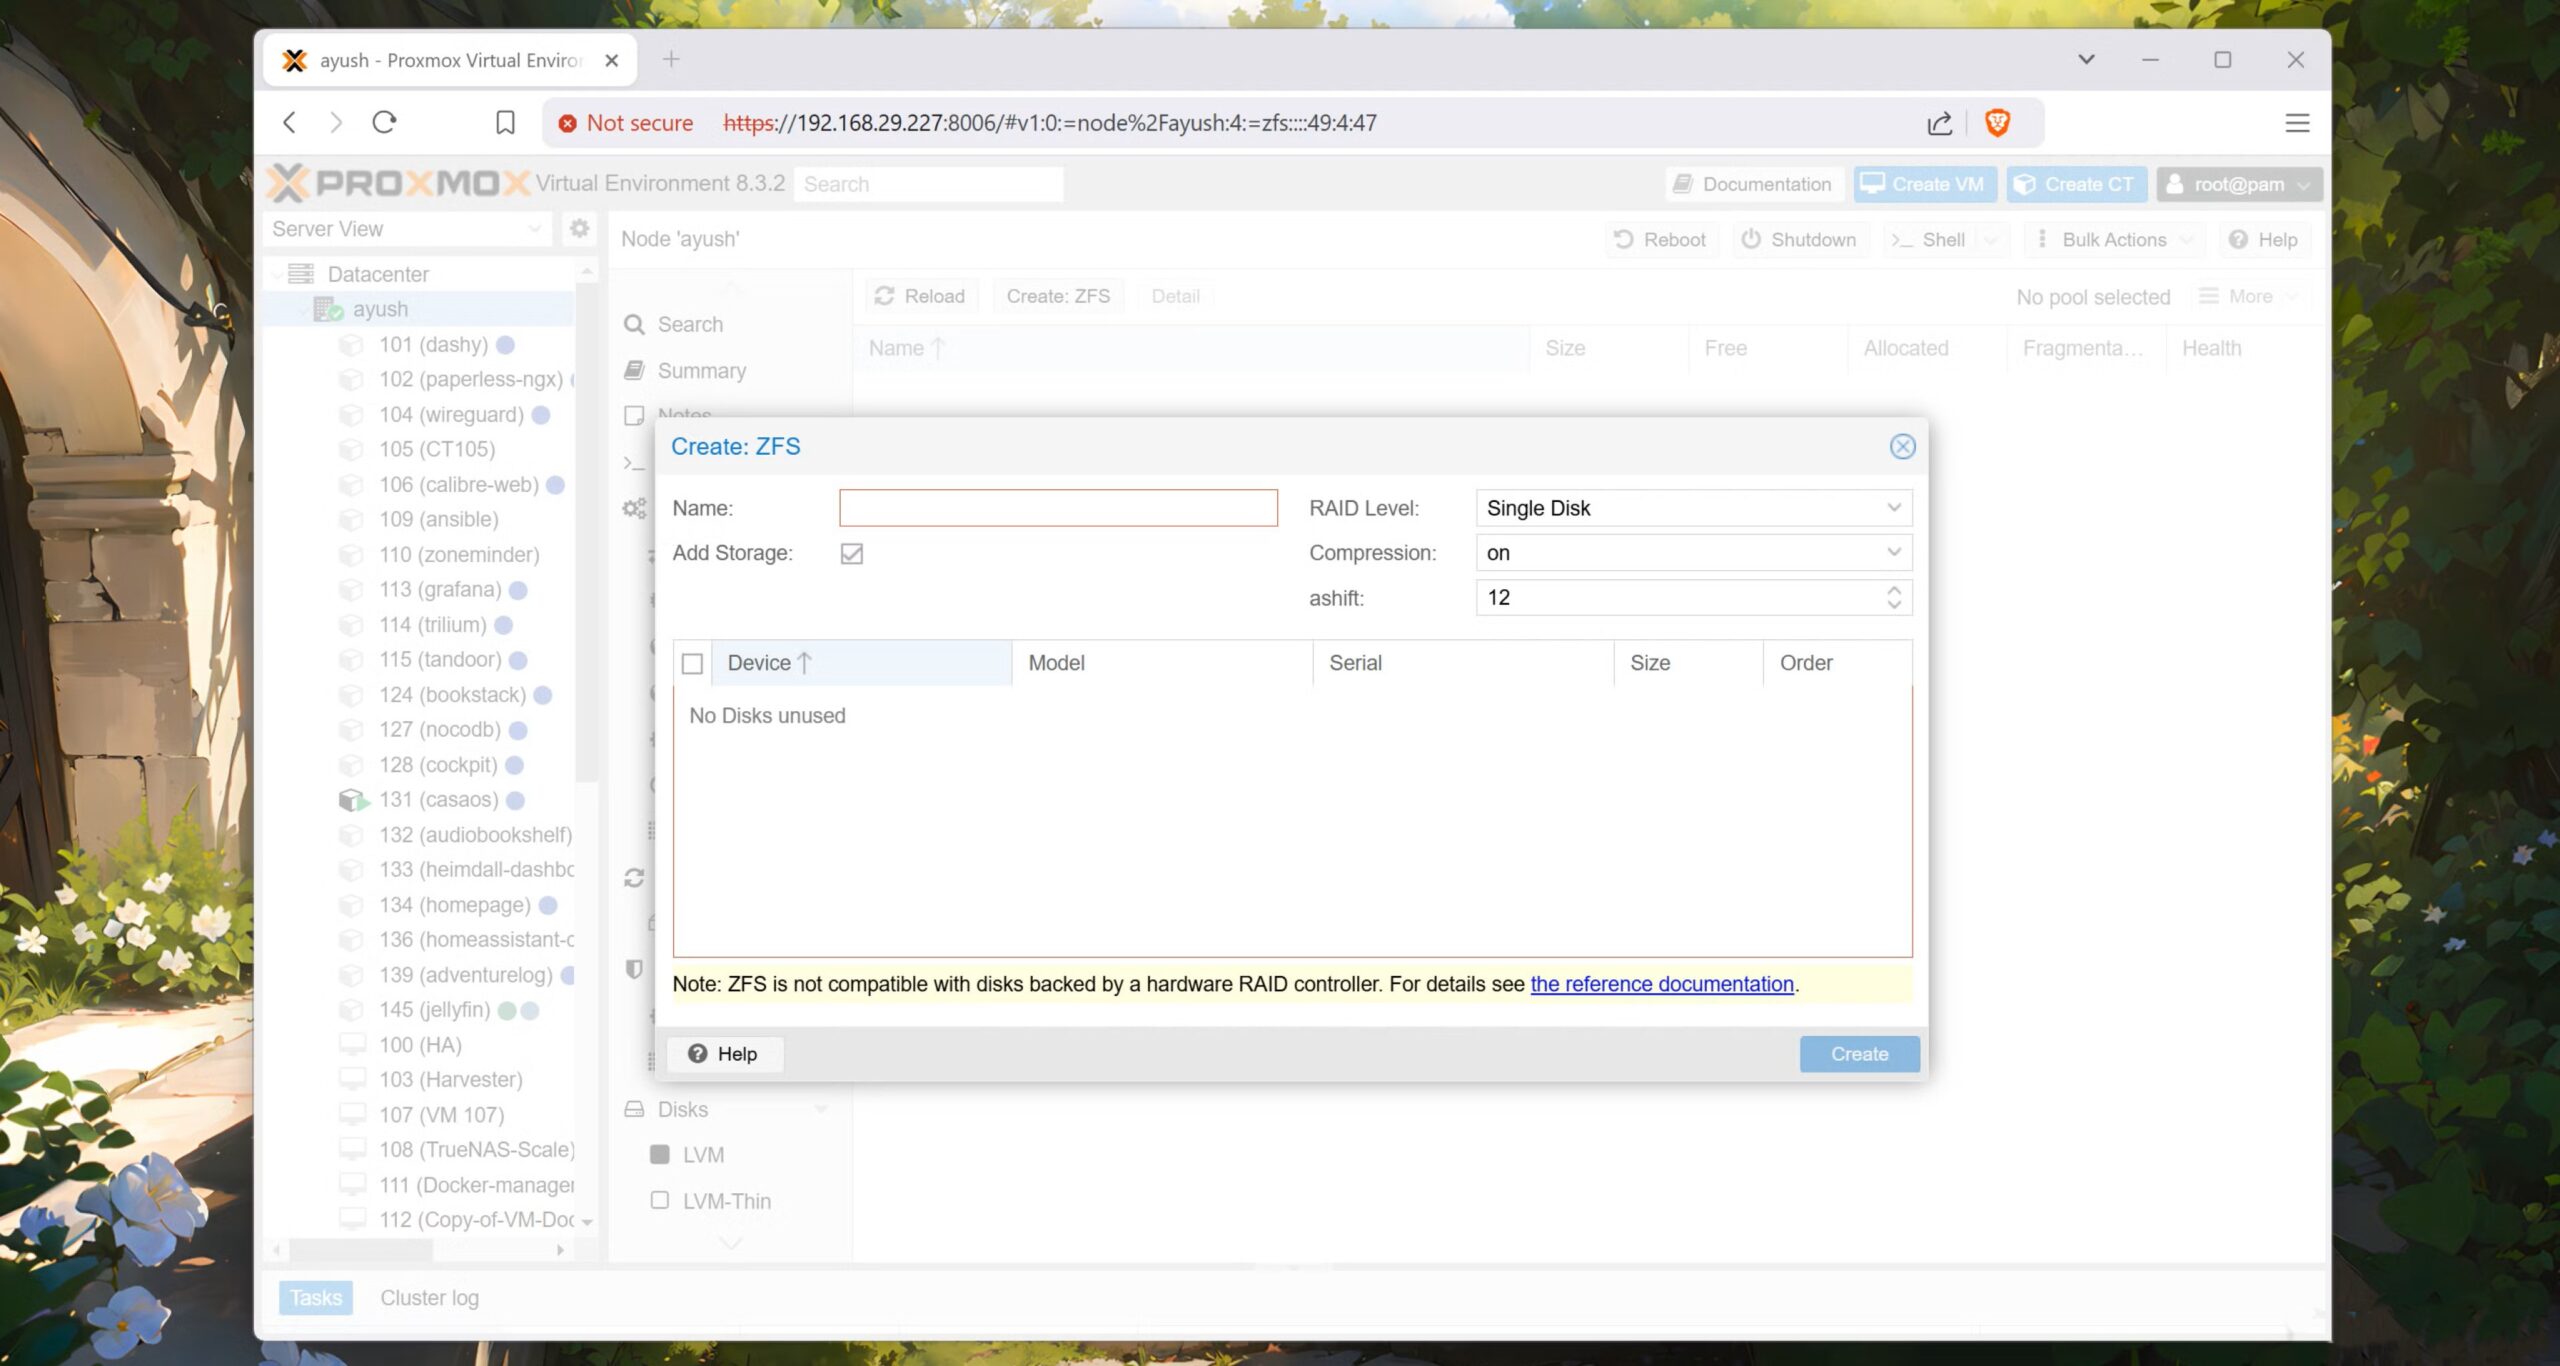
Task: Switch to the Cluster log tab
Action: (x=429, y=1297)
